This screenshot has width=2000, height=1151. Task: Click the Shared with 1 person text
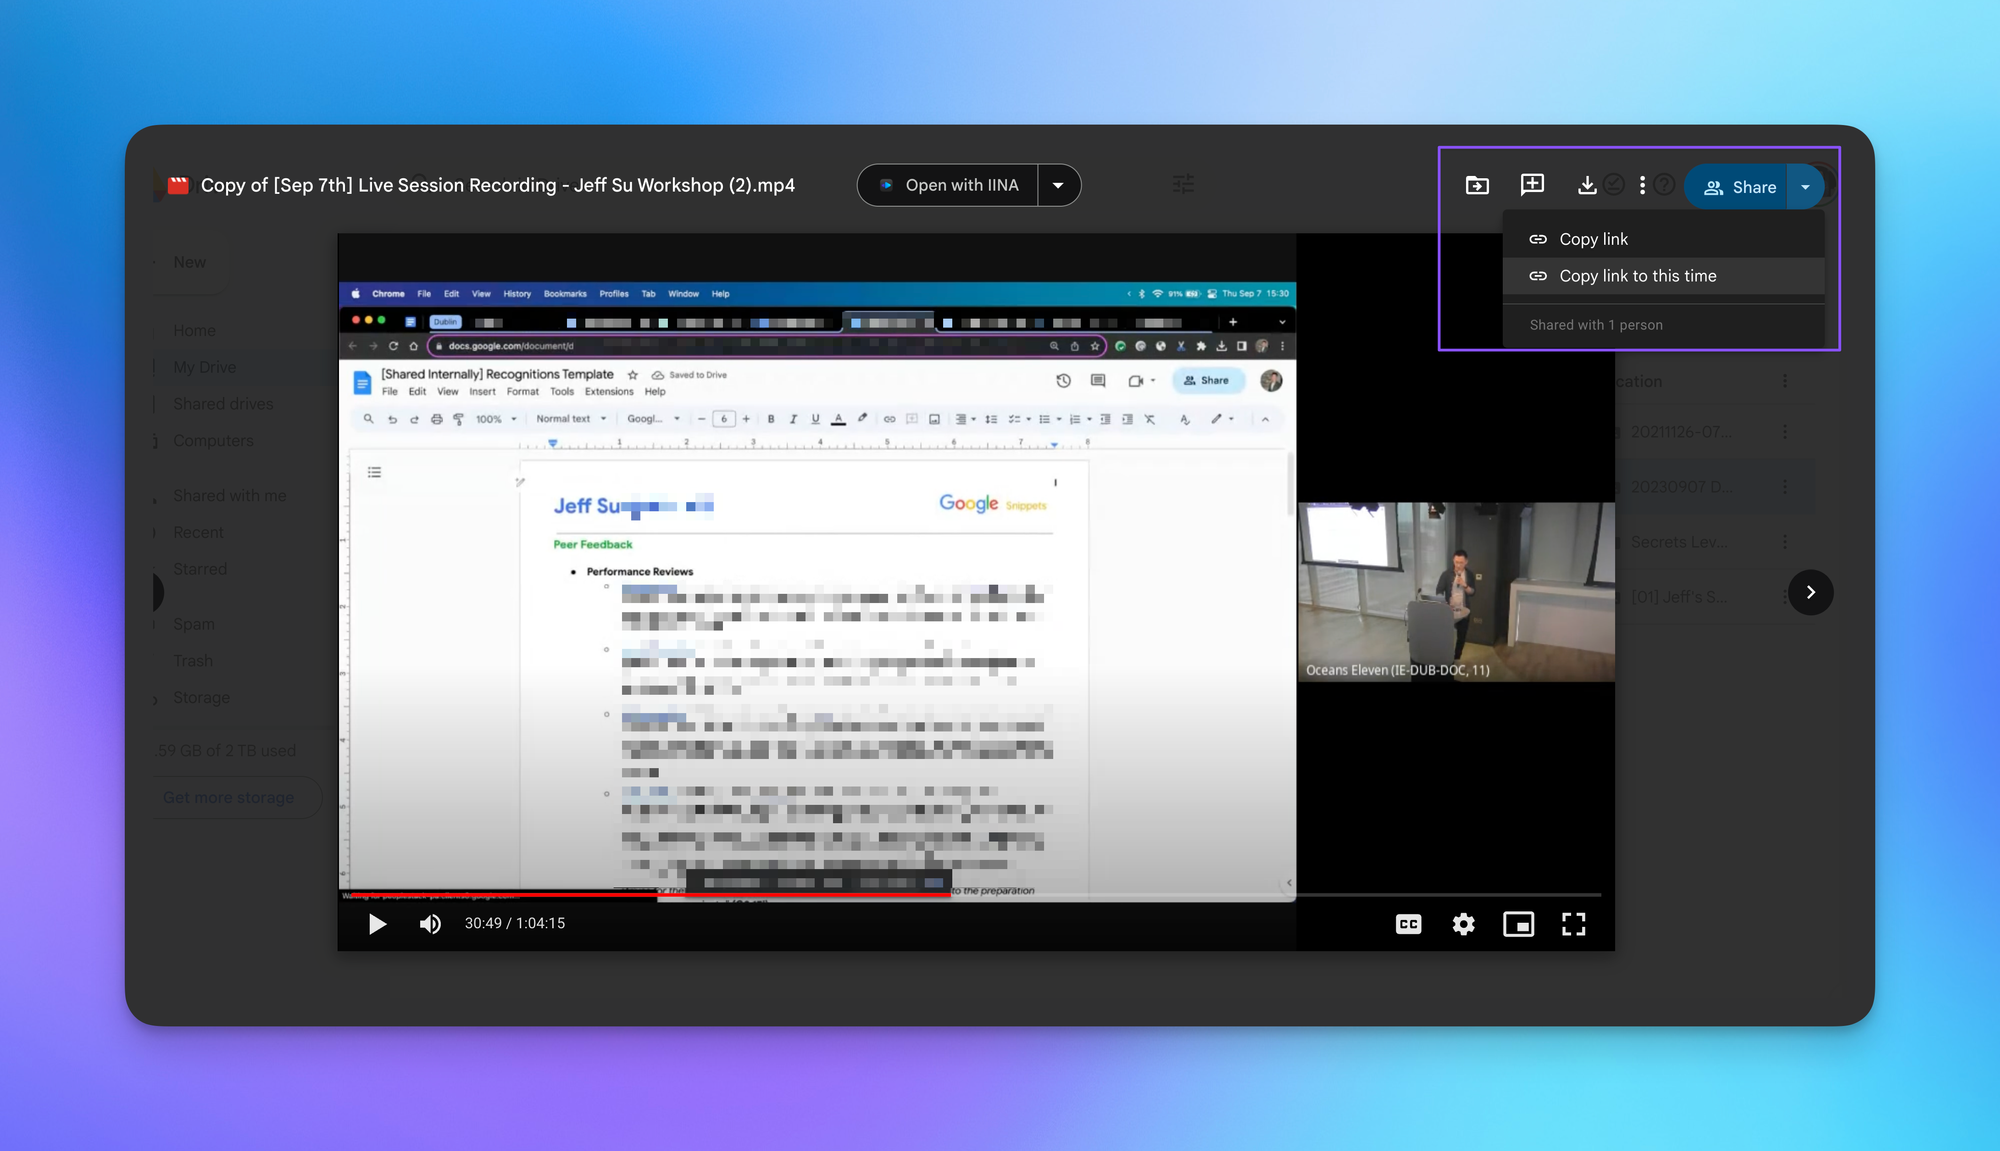click(1596, 325)
